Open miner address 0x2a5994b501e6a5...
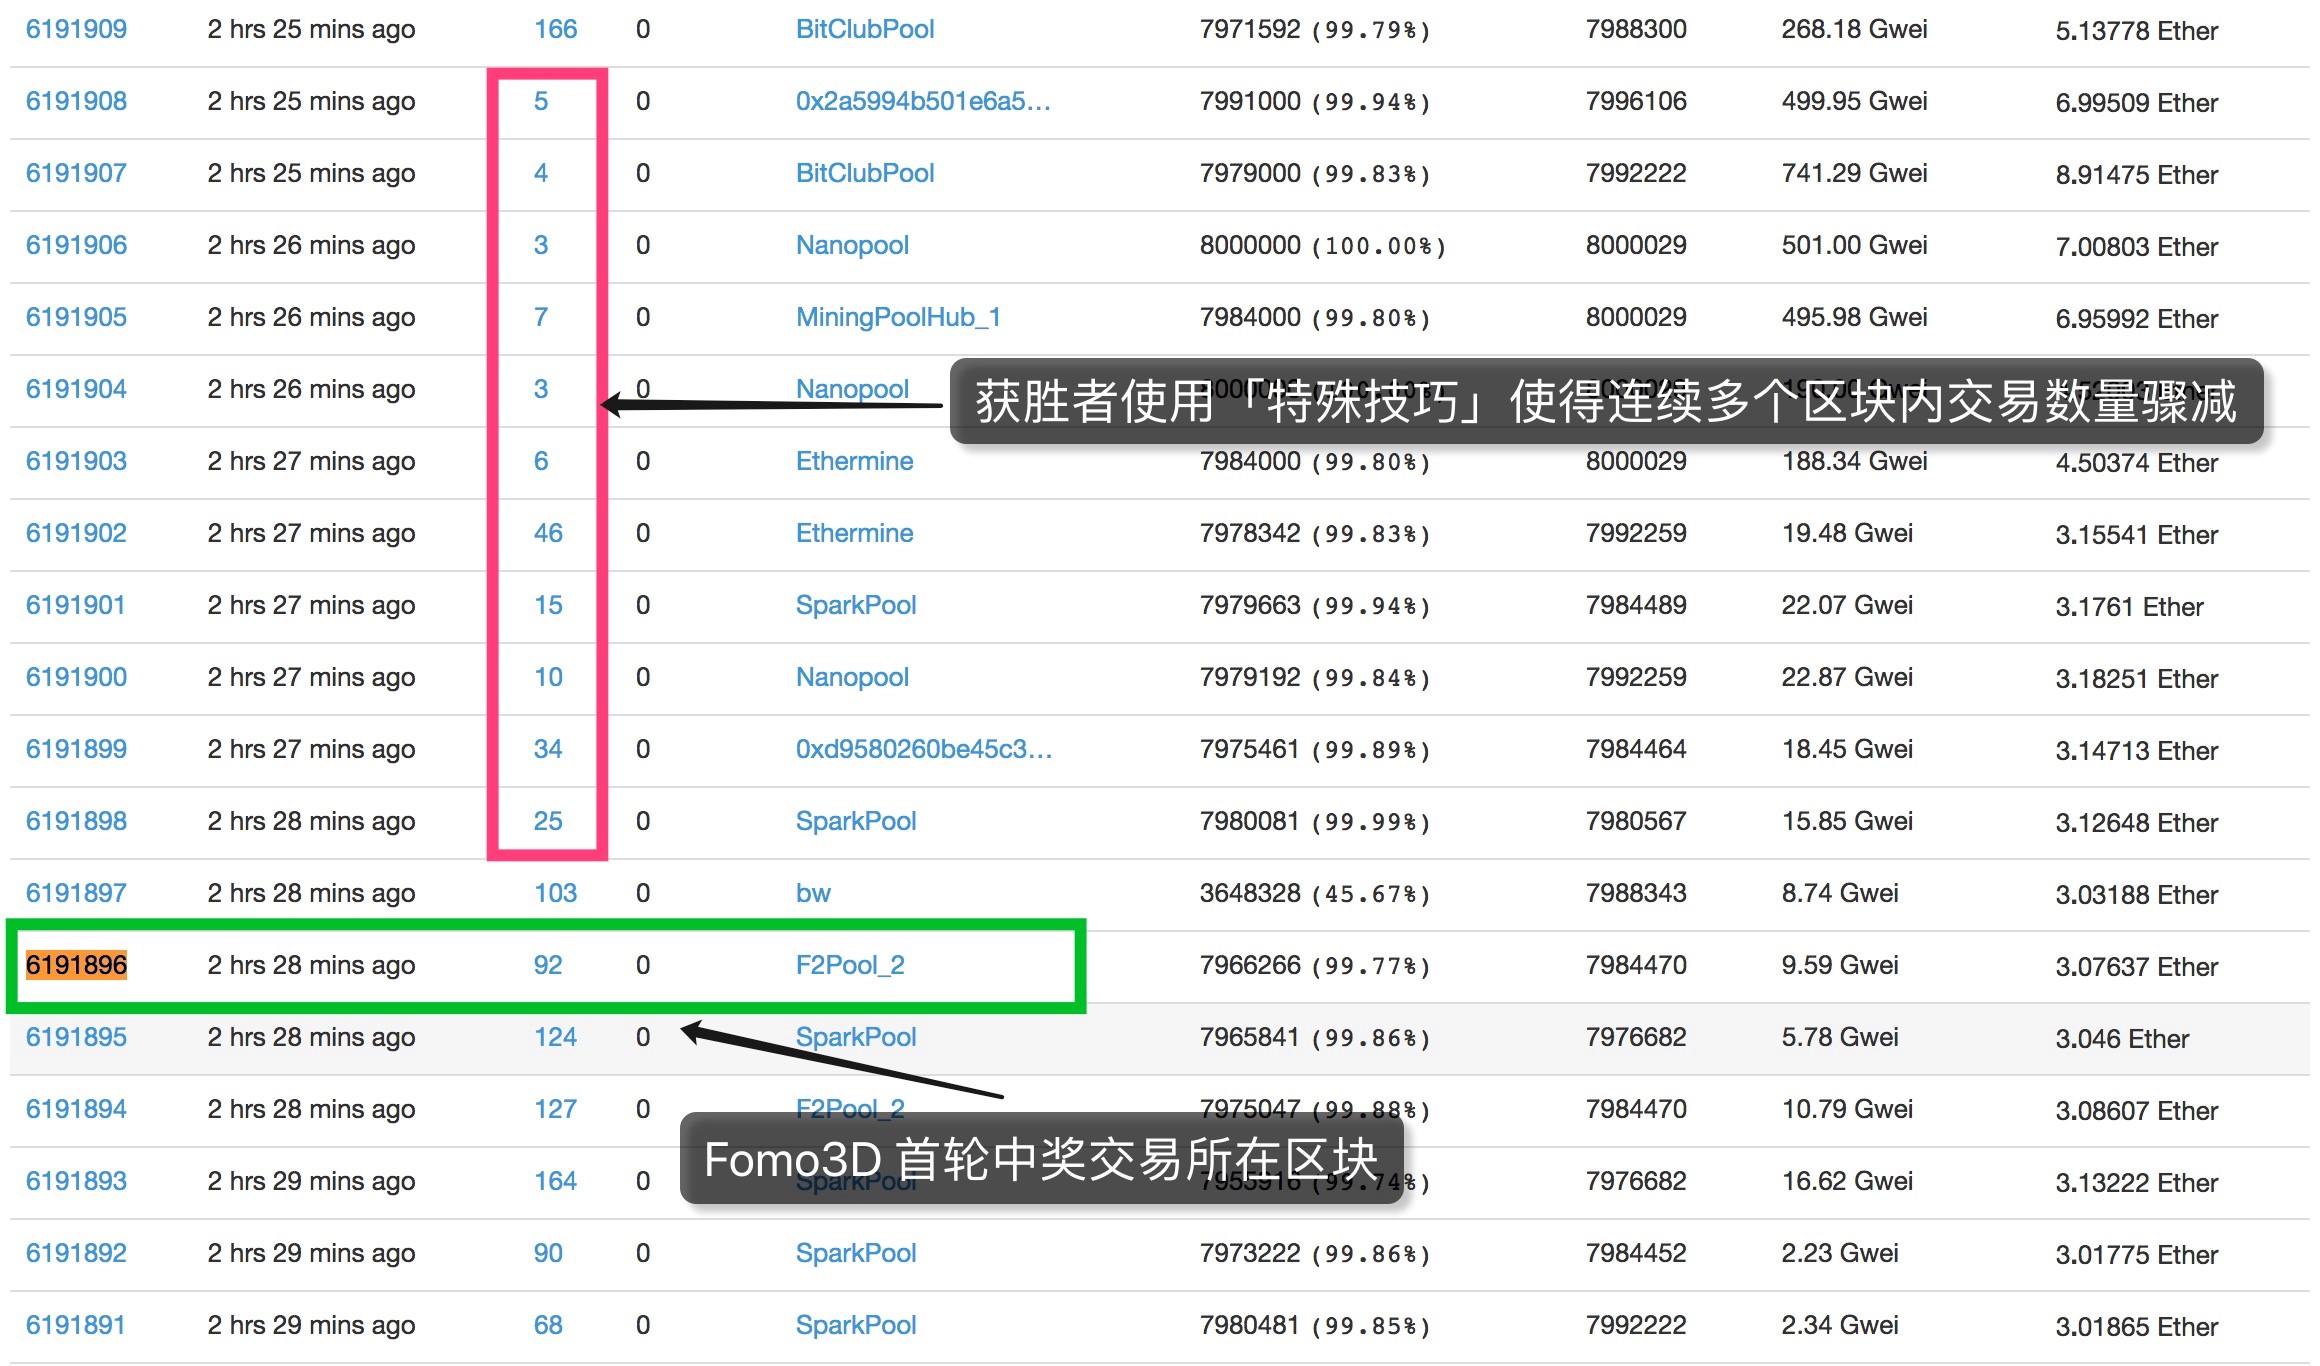Viewport: 2320px width, 1366px height. [923, 101]
